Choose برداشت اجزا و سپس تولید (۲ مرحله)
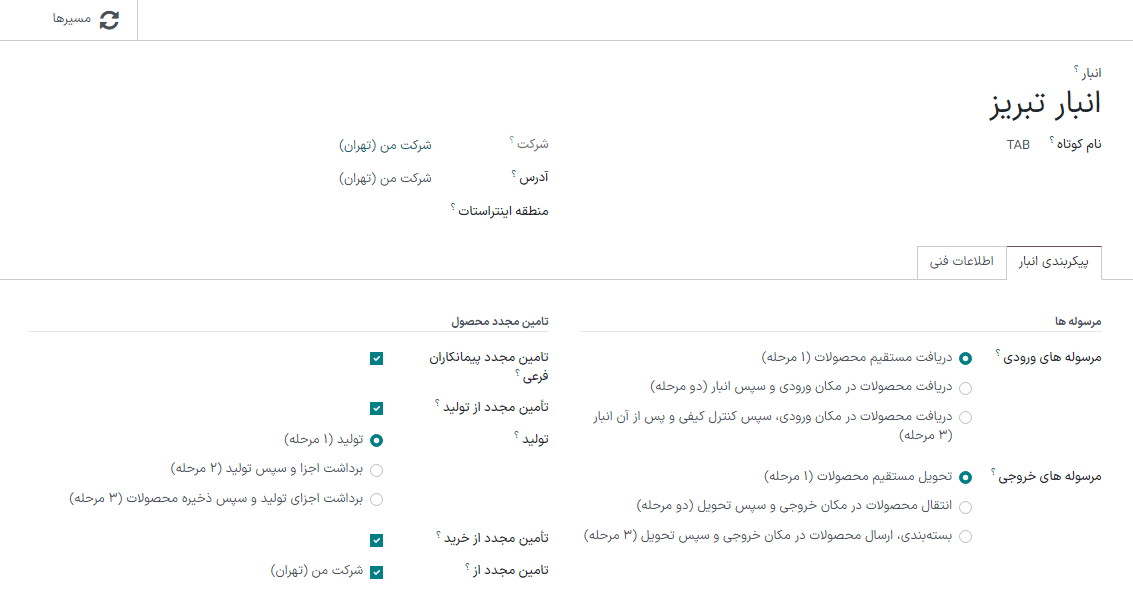This screenshot has height=614, width=1133. (376, 470)
